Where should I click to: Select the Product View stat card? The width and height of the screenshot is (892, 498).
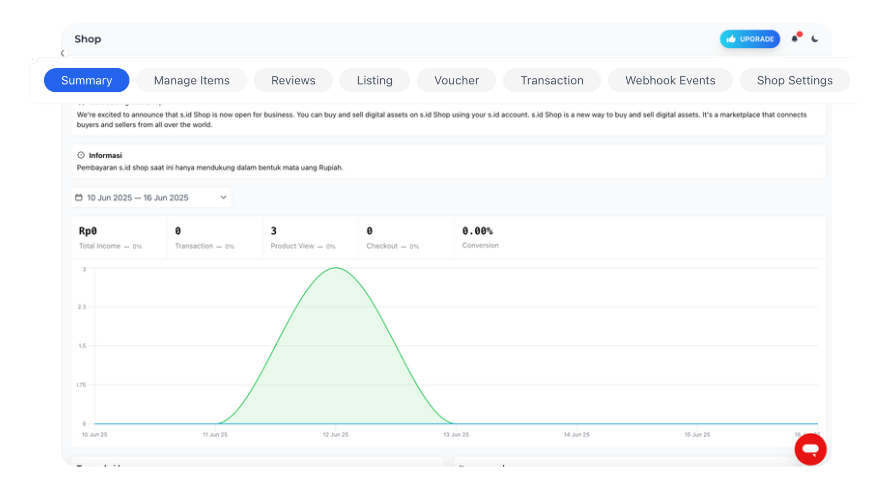(310, 237)
